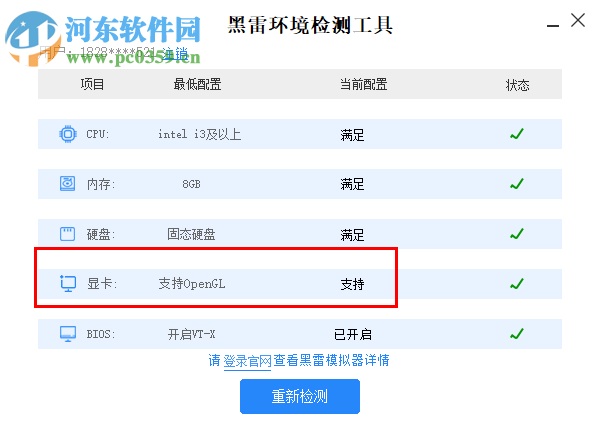Click the '支持' current config value

click(x=352, y=284)
